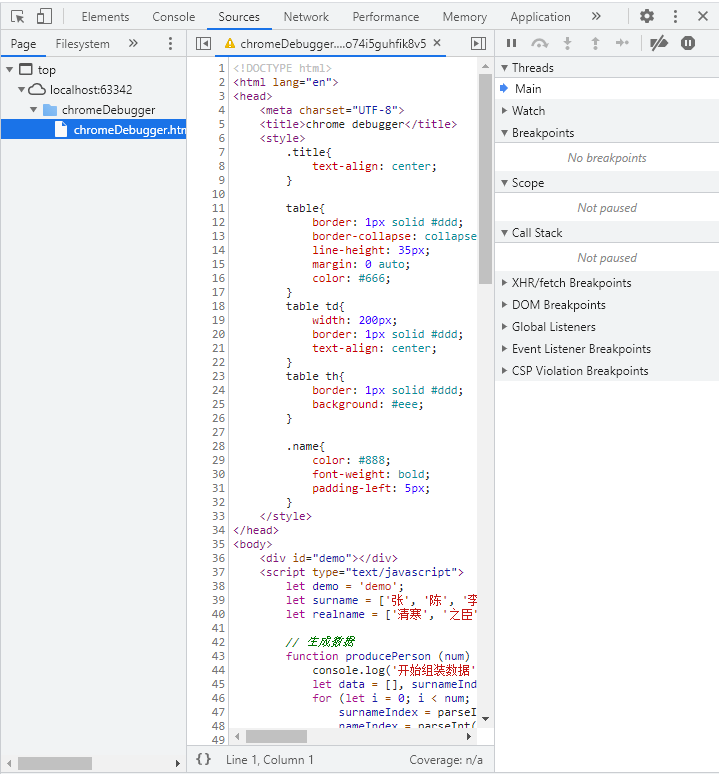This screenshot has height=774, width=719.
Task: Click the chromeDebugger blue folder icon
Action: point(50,110)
